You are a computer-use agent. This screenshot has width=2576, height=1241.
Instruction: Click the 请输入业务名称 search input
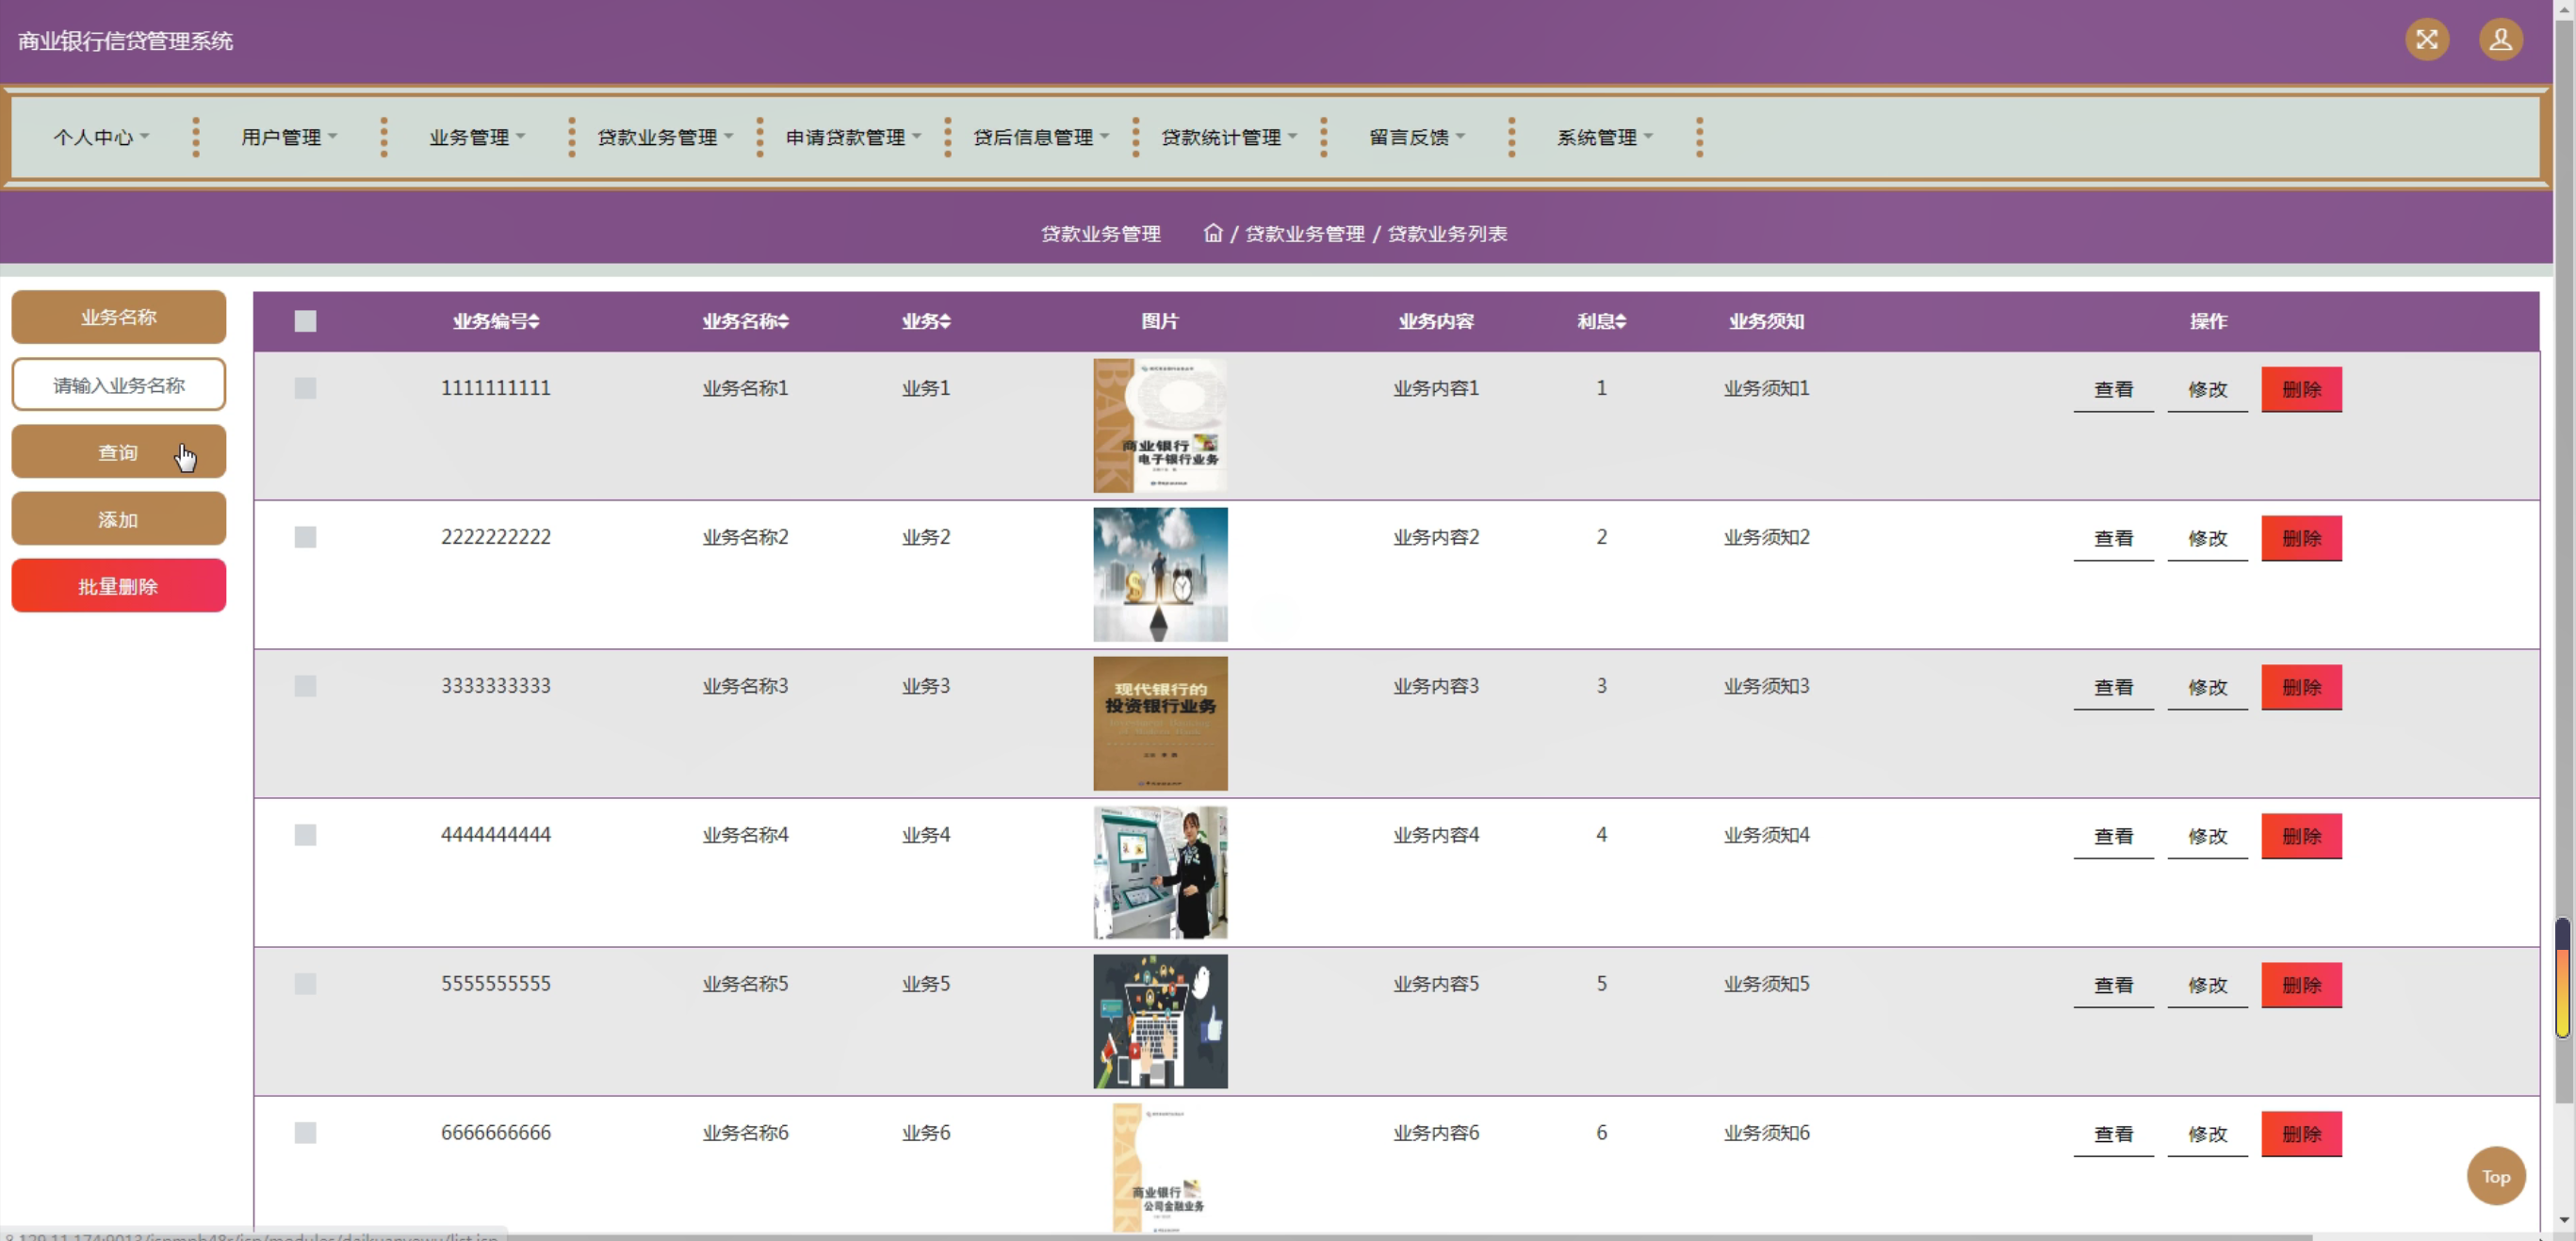point(118,385)
